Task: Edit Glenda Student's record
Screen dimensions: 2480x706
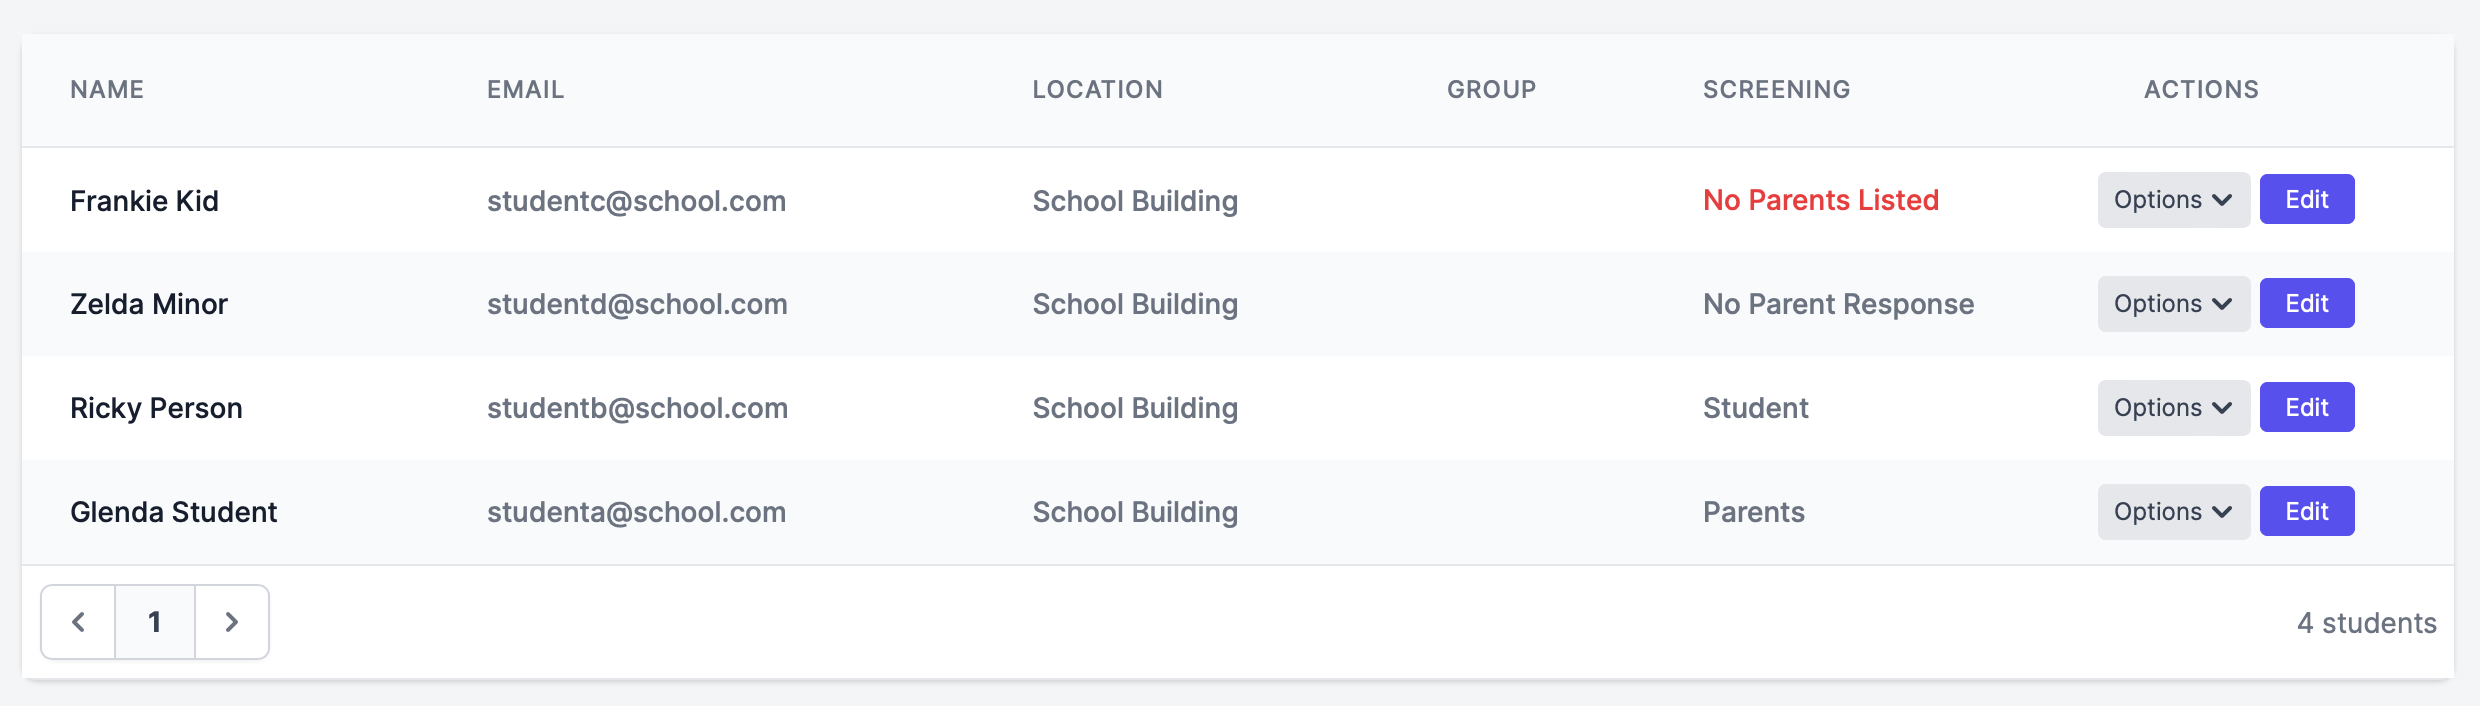Action: pos(2307,512)
